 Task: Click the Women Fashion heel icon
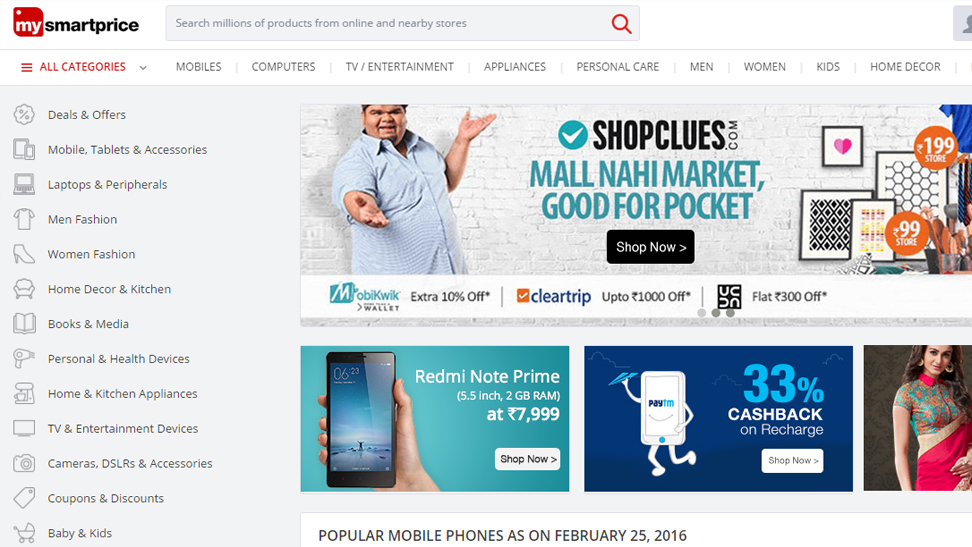24,254
